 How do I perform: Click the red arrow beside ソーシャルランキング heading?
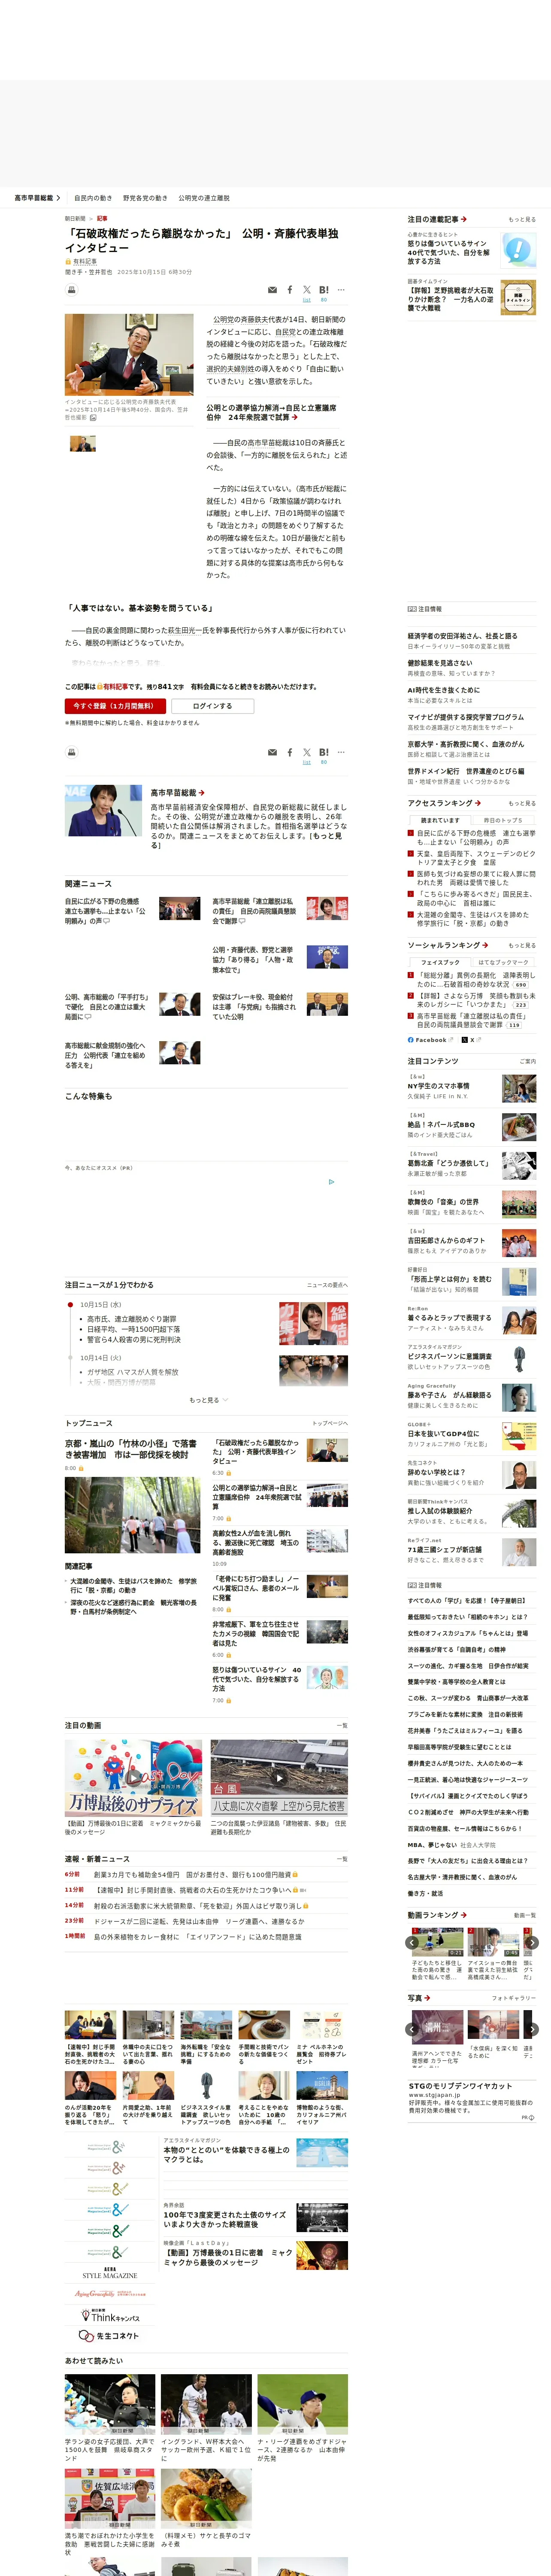coord(485,945)
